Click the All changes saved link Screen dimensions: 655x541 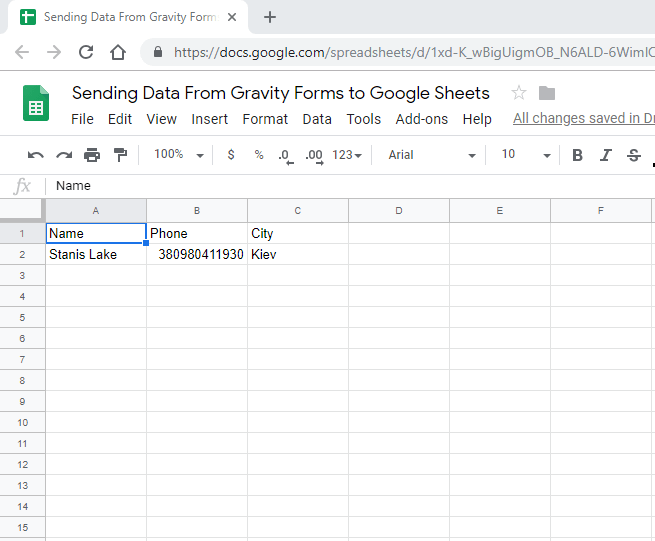click(584, 118)
